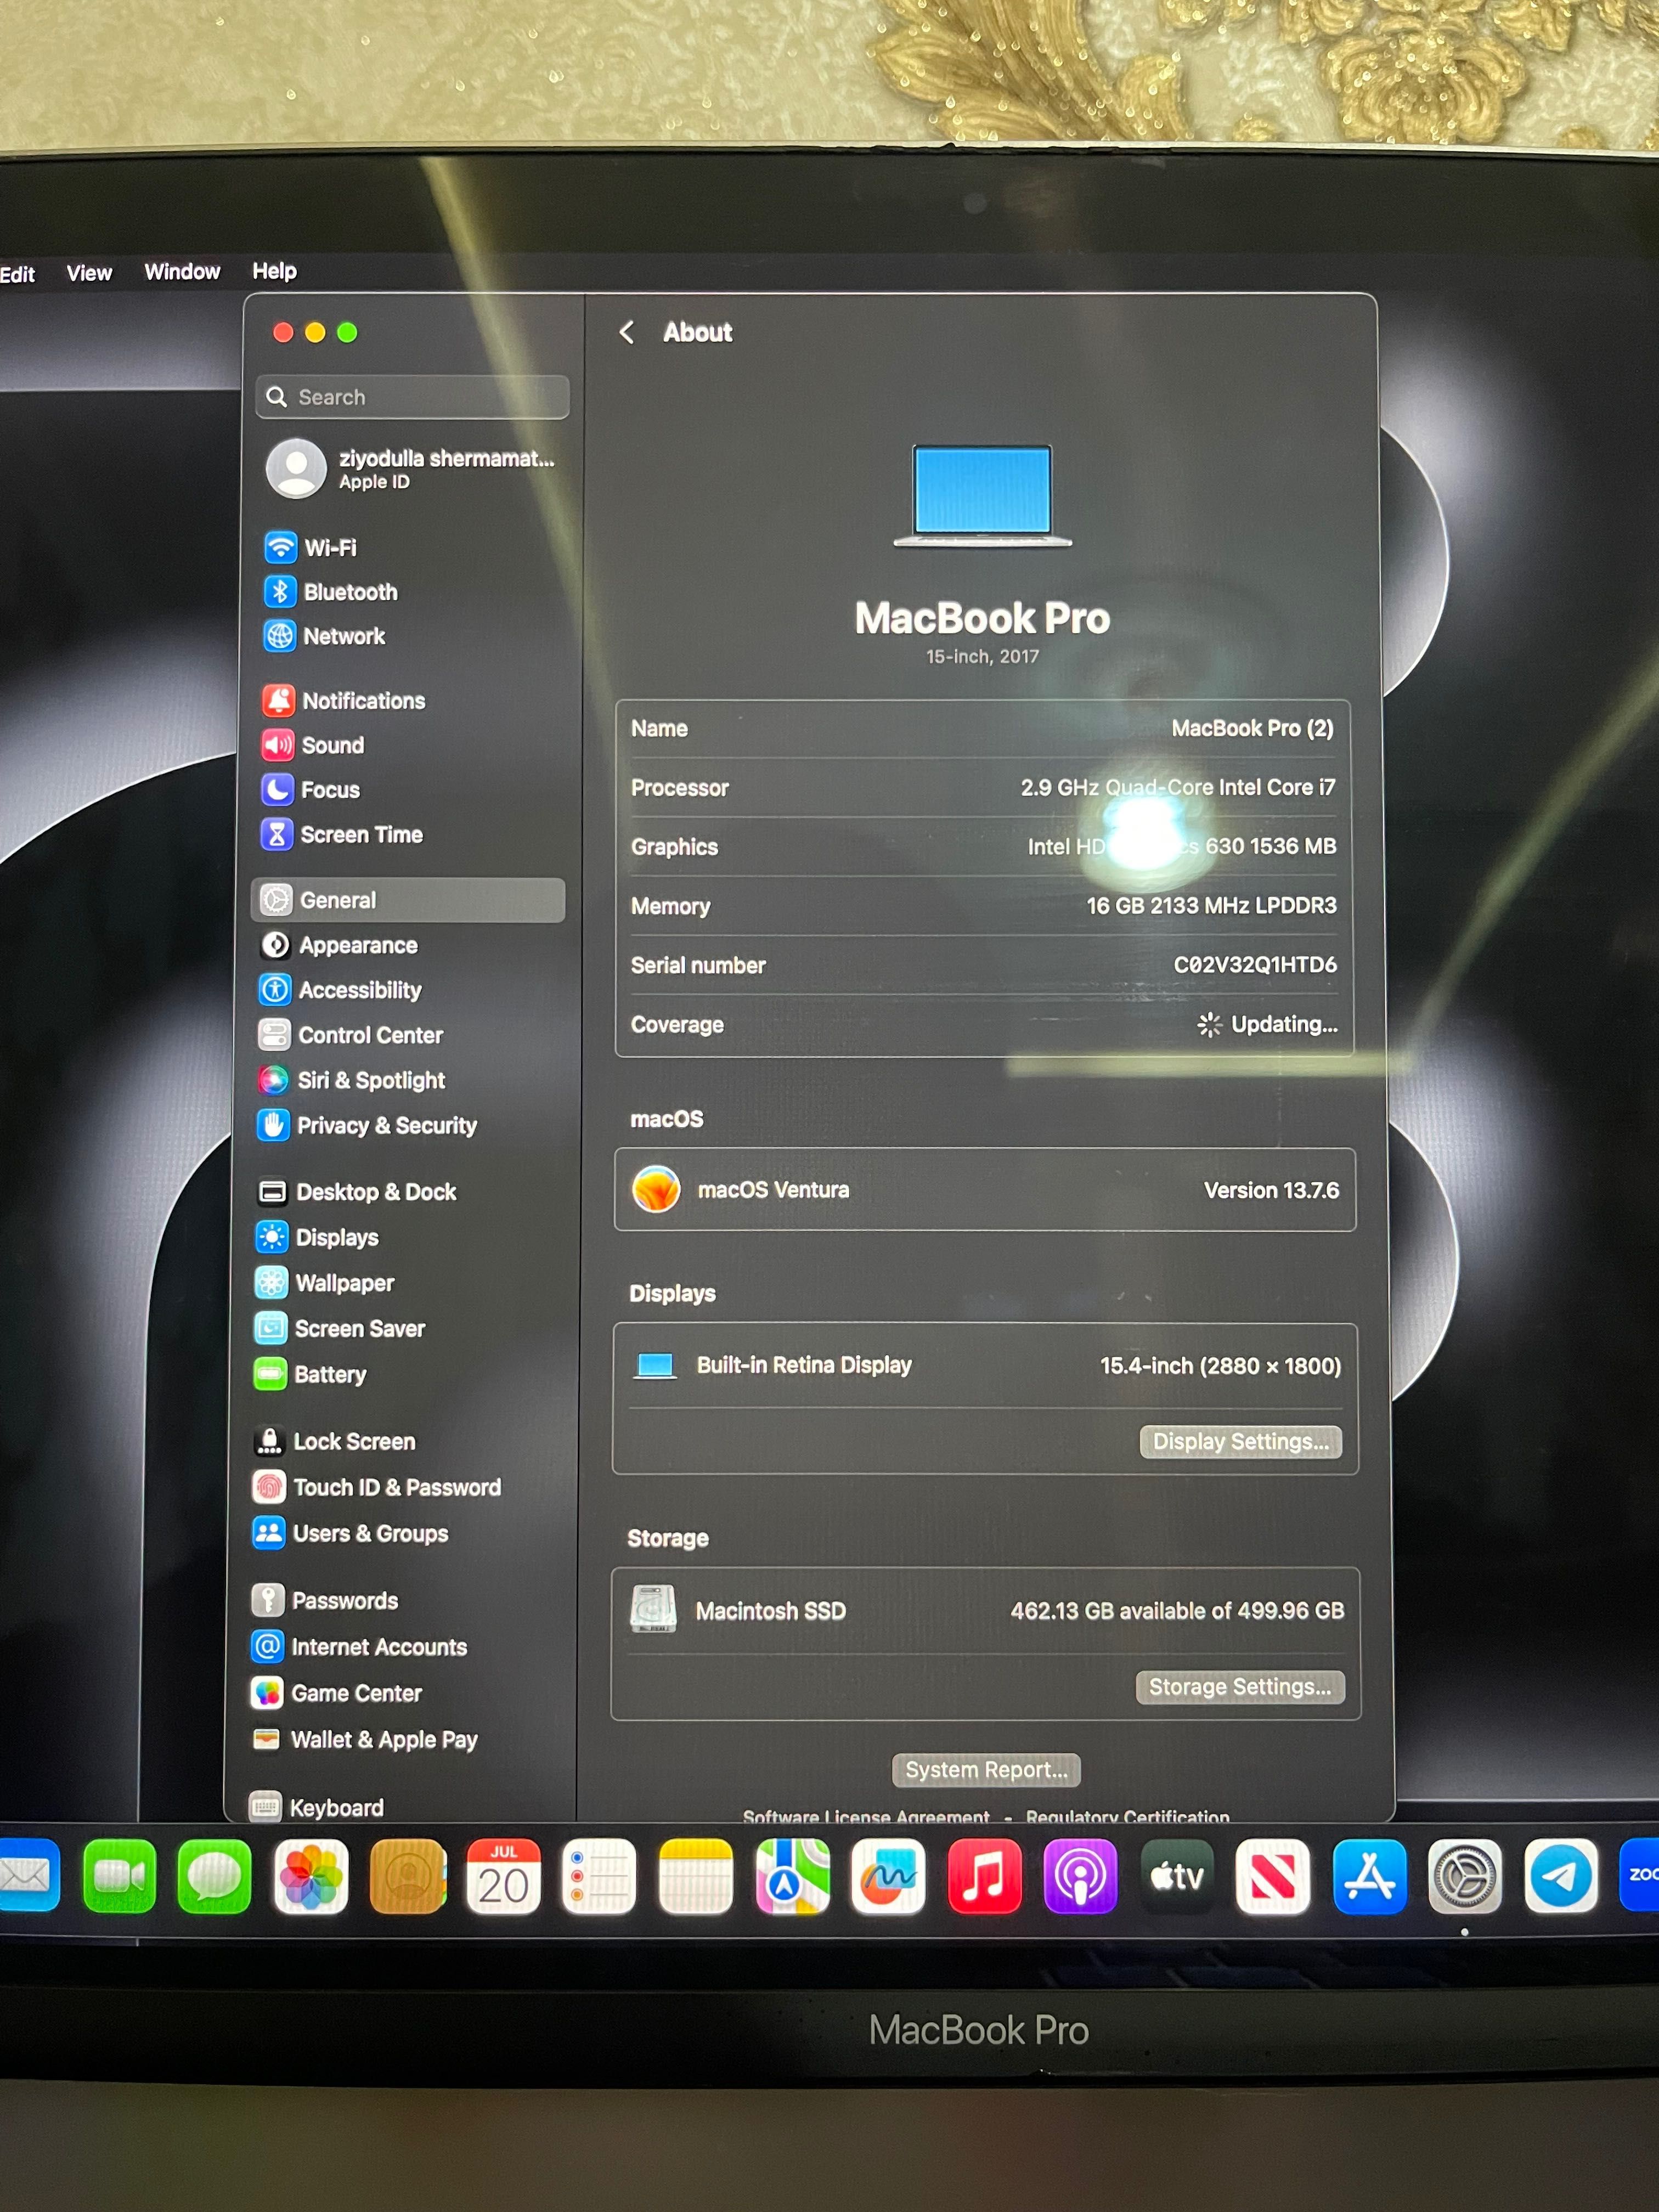This screenshot has height=2212, width=1659.
Task: Open Messages from the Dock
Action: 214,1876
